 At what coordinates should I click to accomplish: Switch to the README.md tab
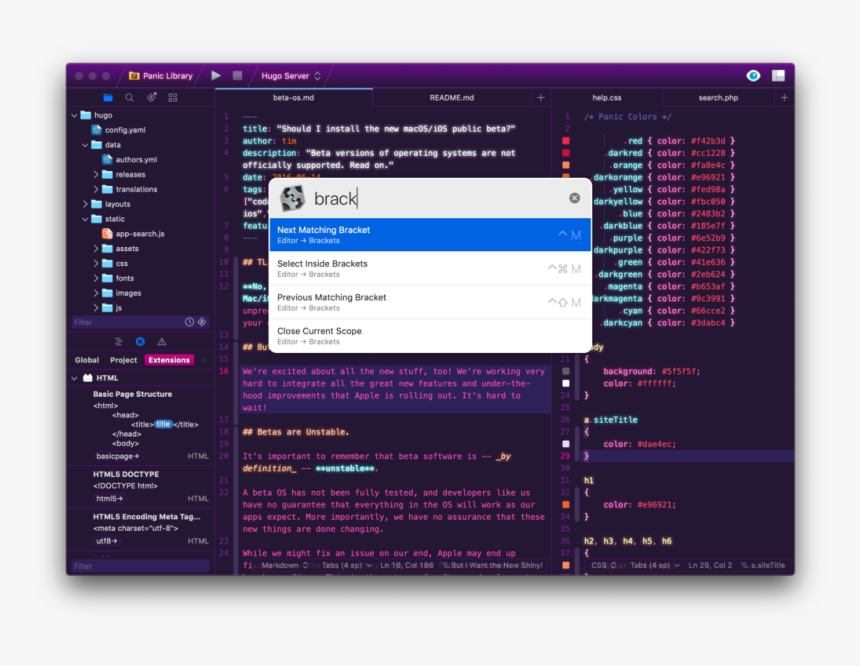(452, 98)
